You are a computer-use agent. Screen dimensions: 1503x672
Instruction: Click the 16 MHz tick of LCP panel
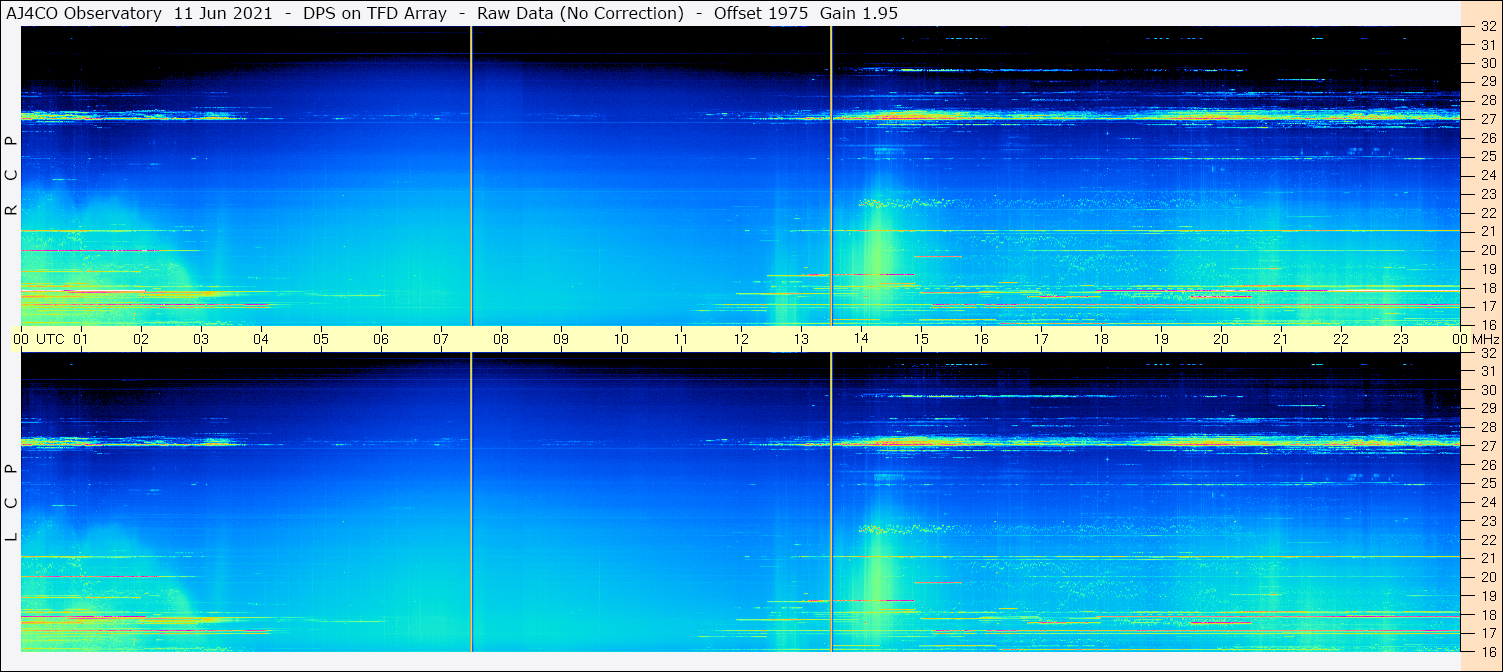[x=1488, y=651]
